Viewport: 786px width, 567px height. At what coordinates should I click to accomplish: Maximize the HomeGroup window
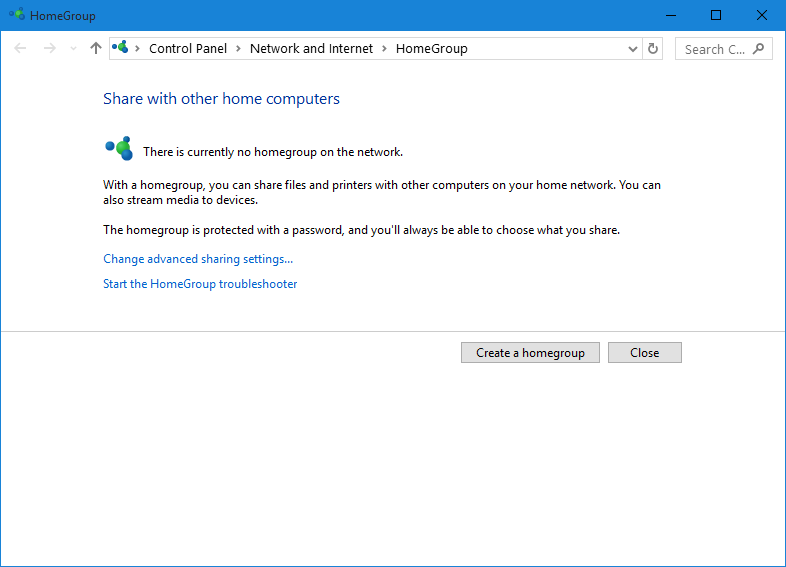716,16
